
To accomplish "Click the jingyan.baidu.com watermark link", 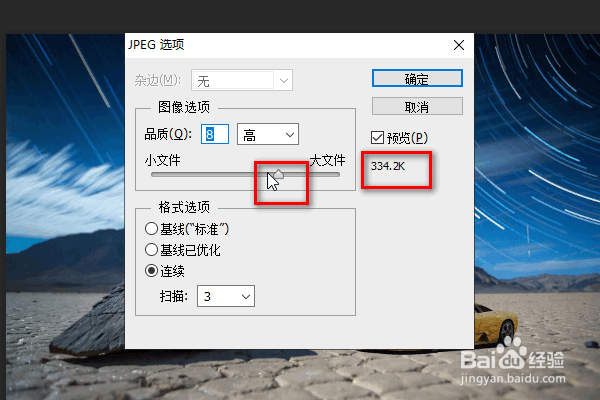I will click(x=513, y=379).
